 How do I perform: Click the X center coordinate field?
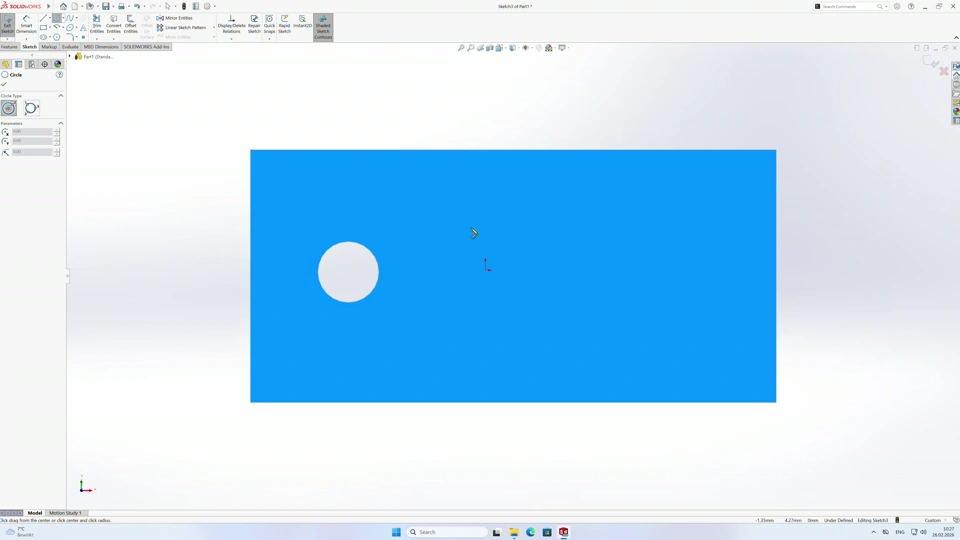click(32, 132)
